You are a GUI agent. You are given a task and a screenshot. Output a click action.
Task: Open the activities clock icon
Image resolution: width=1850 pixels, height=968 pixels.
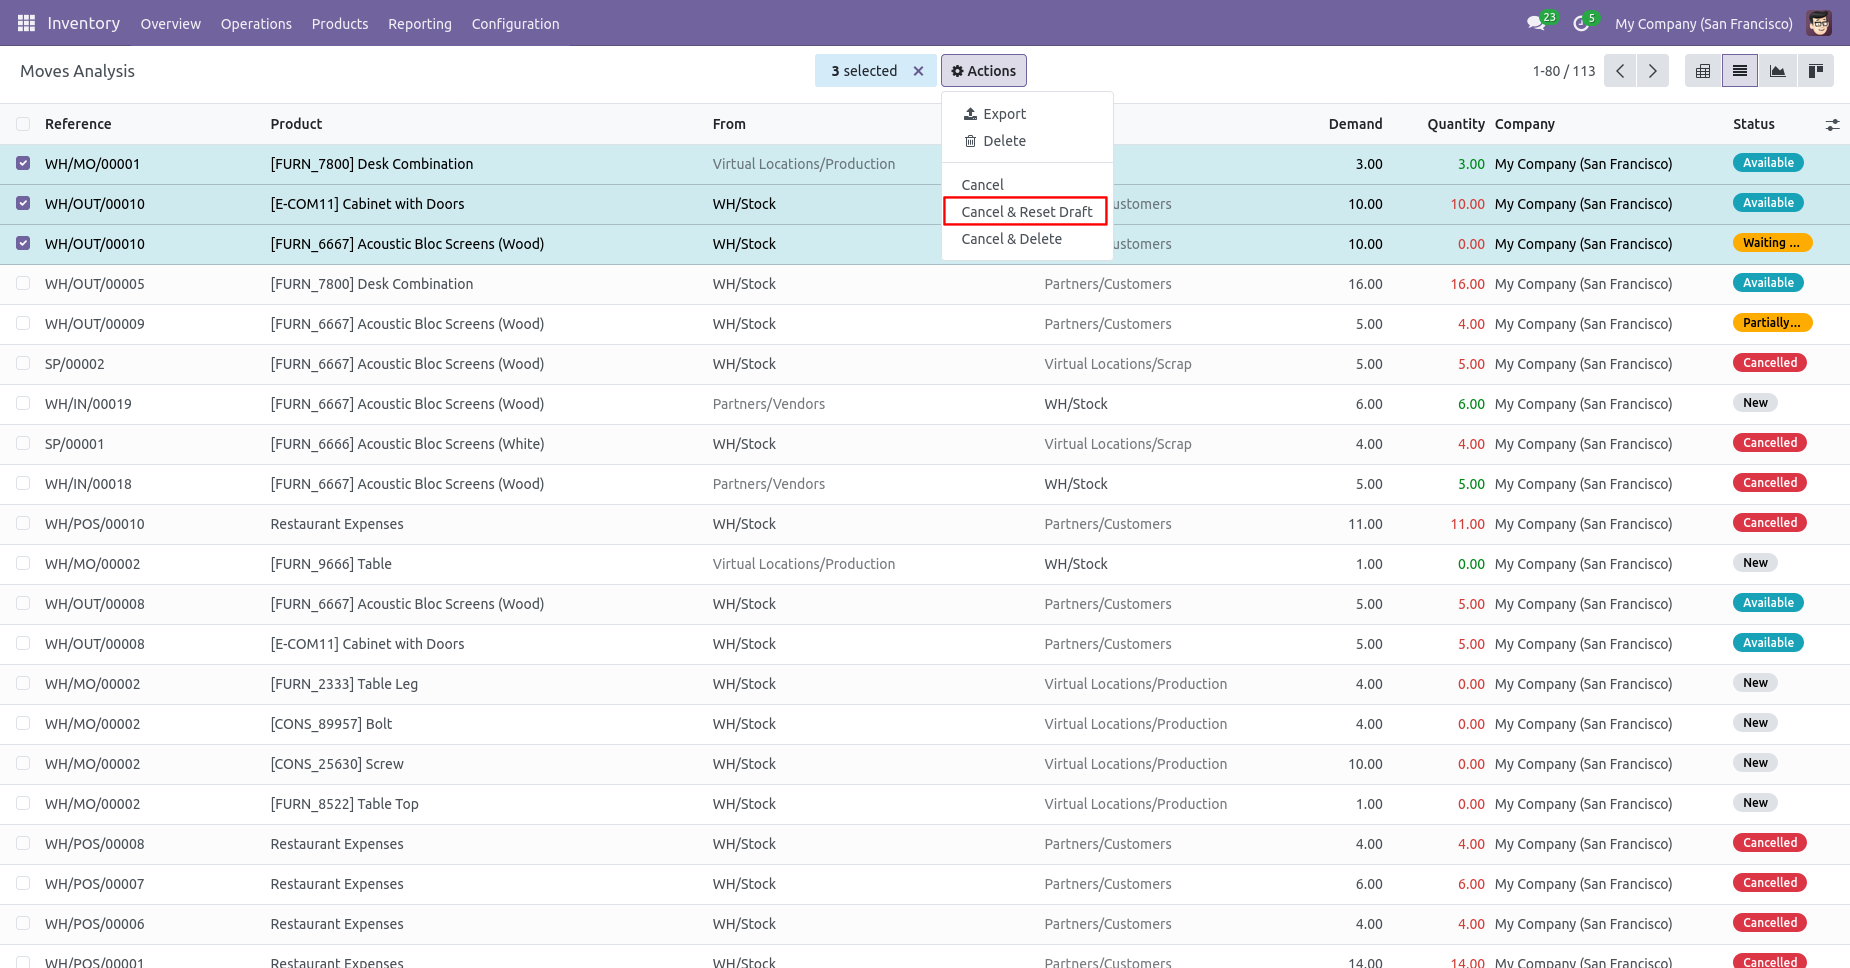click(1582, 23)
